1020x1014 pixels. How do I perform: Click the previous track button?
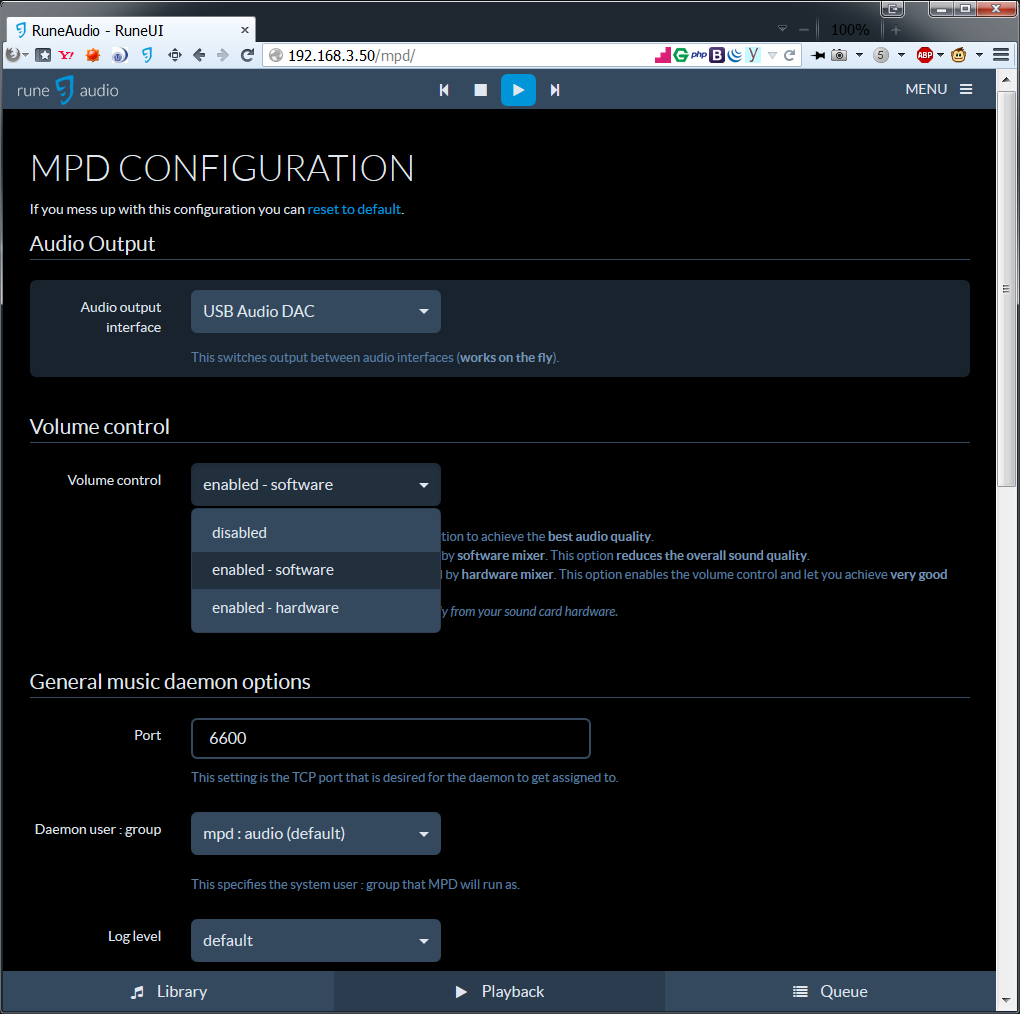[x=444, y=90]
